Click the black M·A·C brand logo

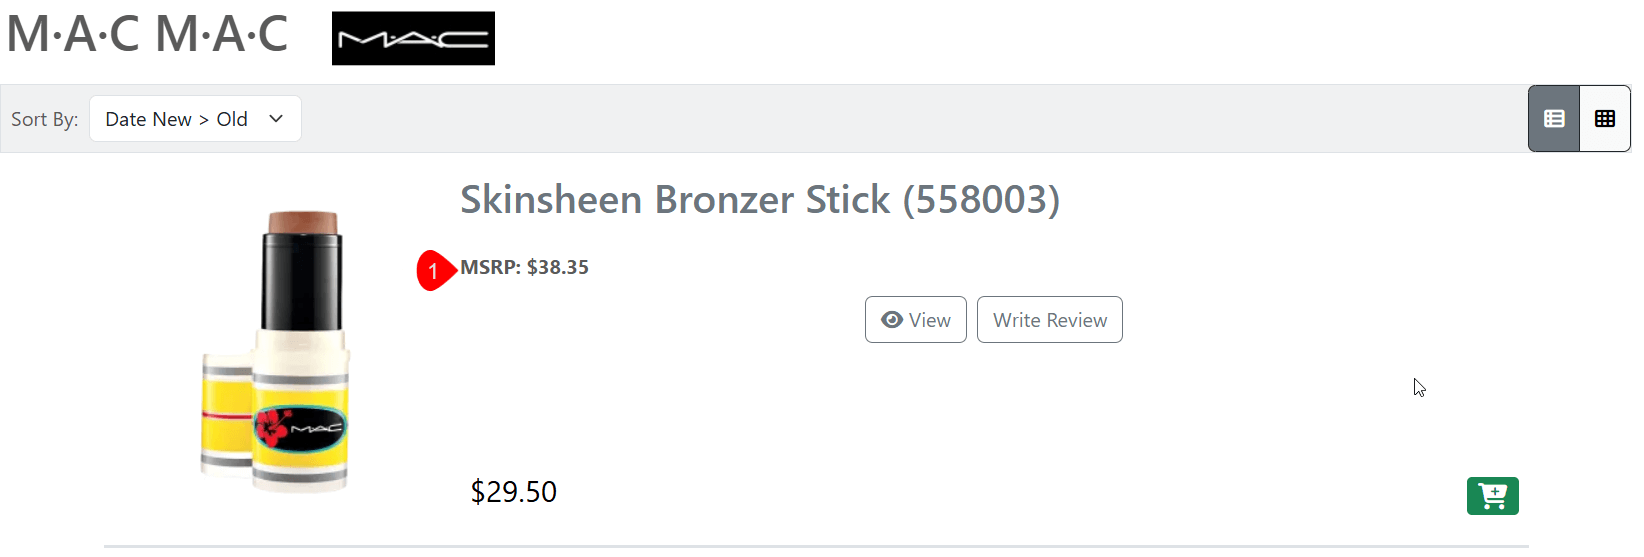coord(413,39)
